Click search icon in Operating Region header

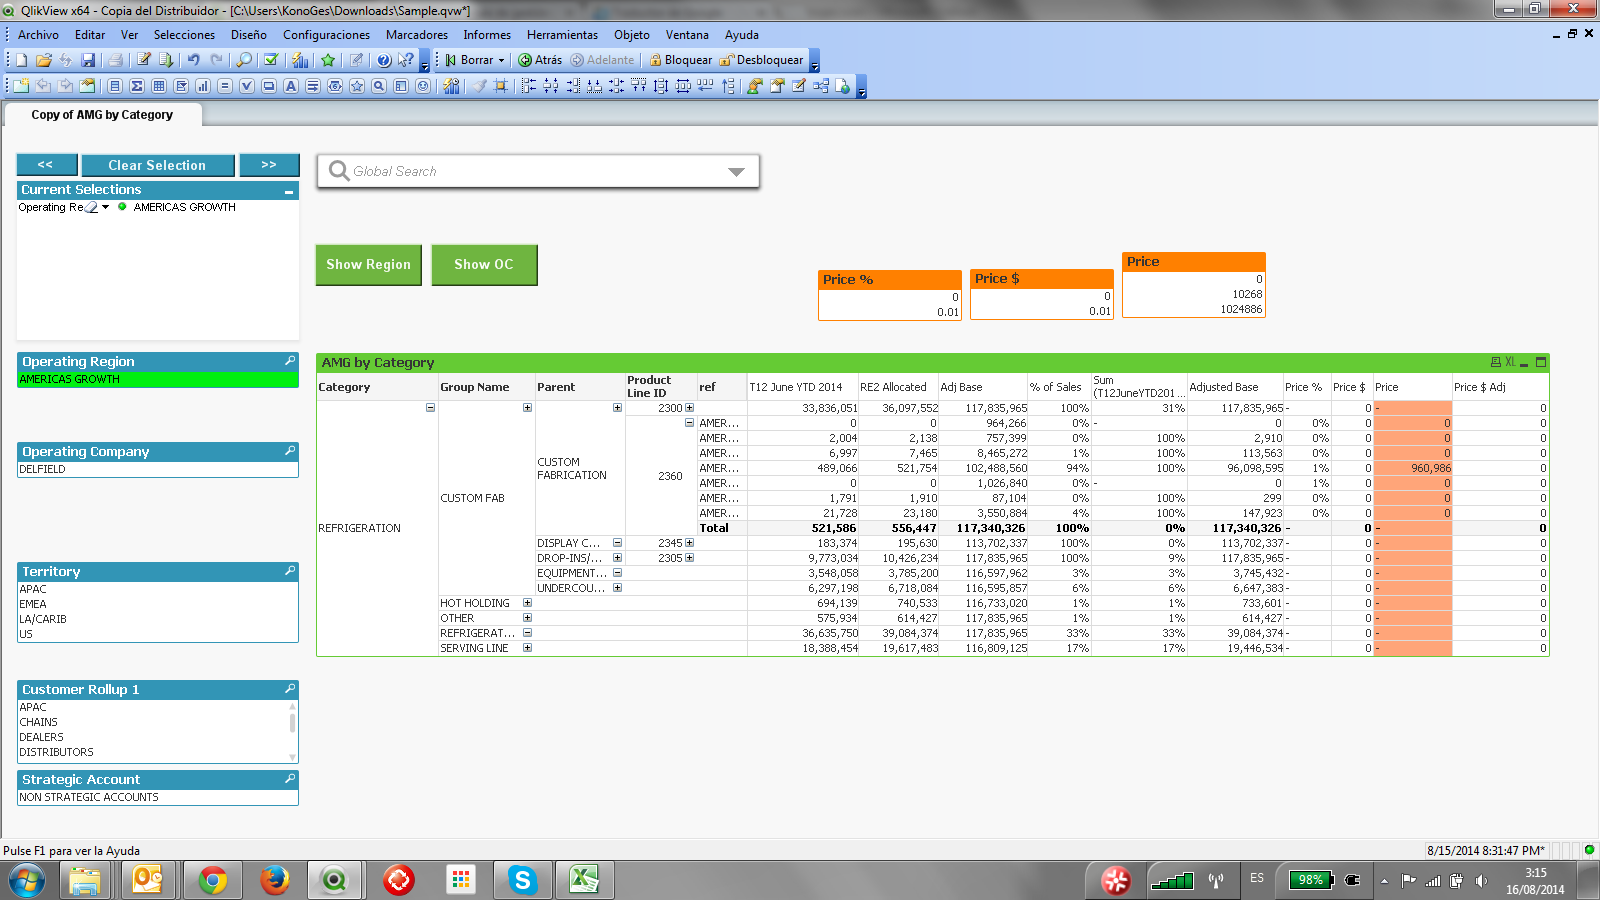tap(290, 361)
